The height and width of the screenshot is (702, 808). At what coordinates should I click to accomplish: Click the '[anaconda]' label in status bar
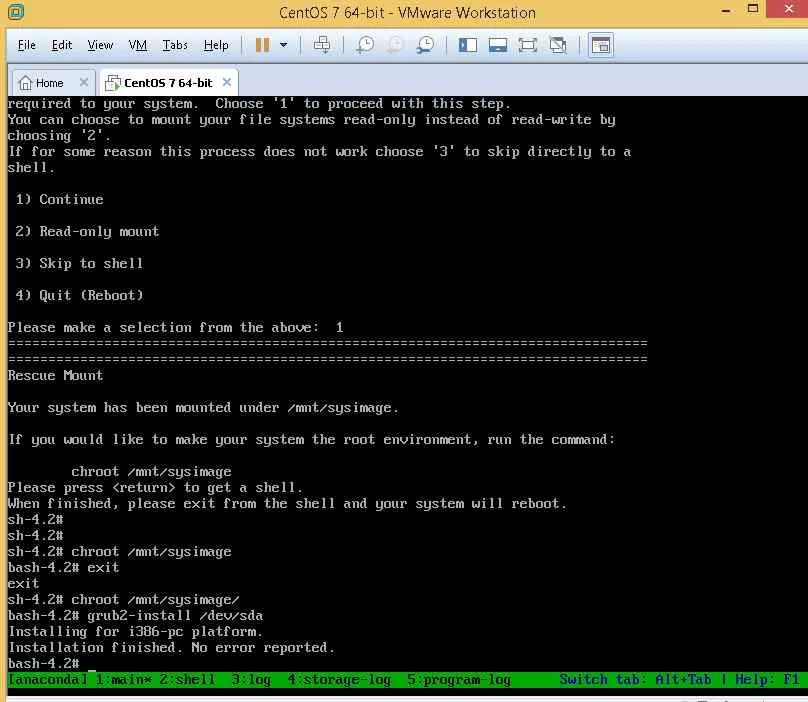click(47, 679)
